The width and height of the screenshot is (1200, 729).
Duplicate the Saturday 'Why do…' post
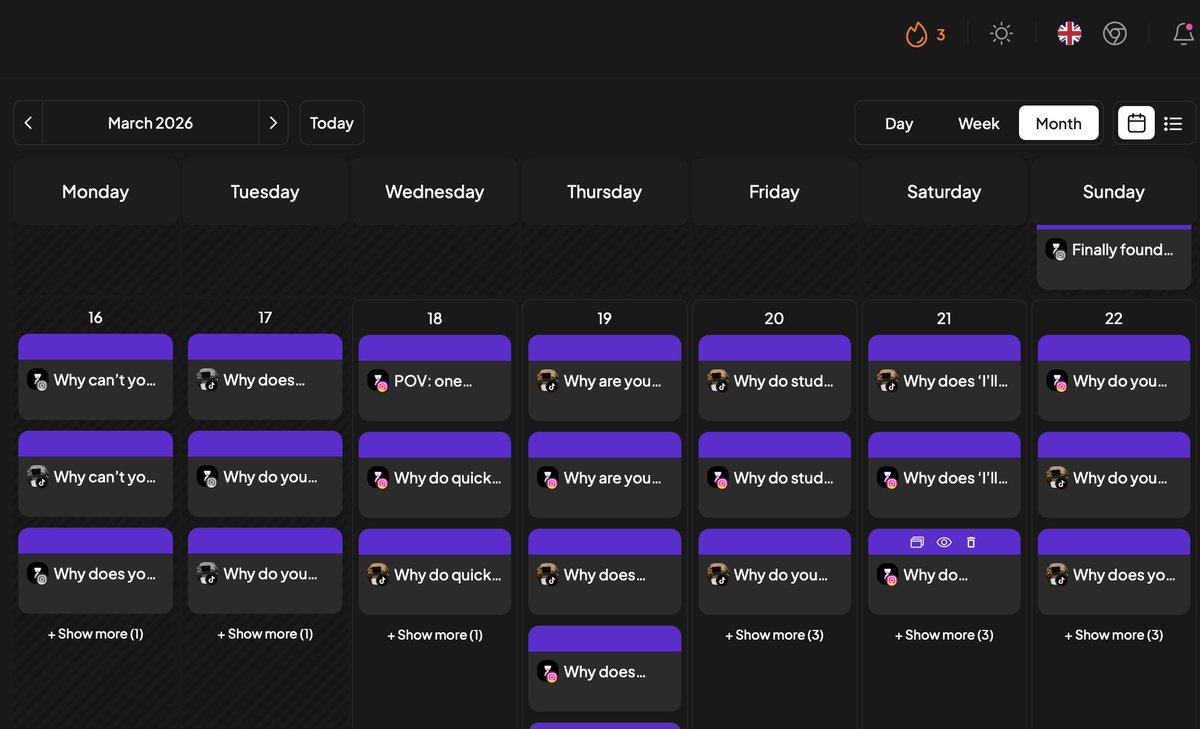(917, 542)
